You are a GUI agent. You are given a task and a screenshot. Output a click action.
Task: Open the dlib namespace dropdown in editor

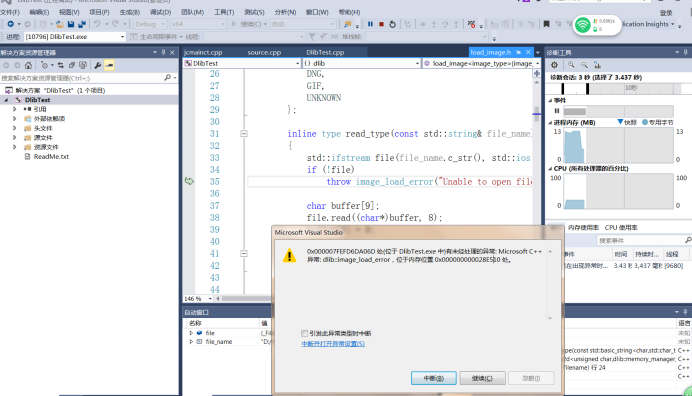tap(361, 64)
